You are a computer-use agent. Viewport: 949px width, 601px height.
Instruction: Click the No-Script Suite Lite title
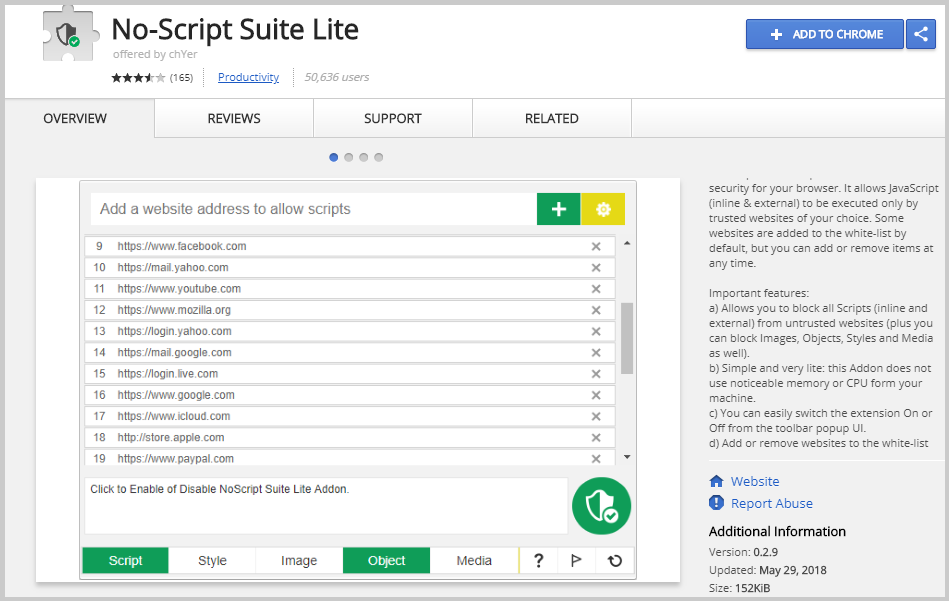click(235, 30)
